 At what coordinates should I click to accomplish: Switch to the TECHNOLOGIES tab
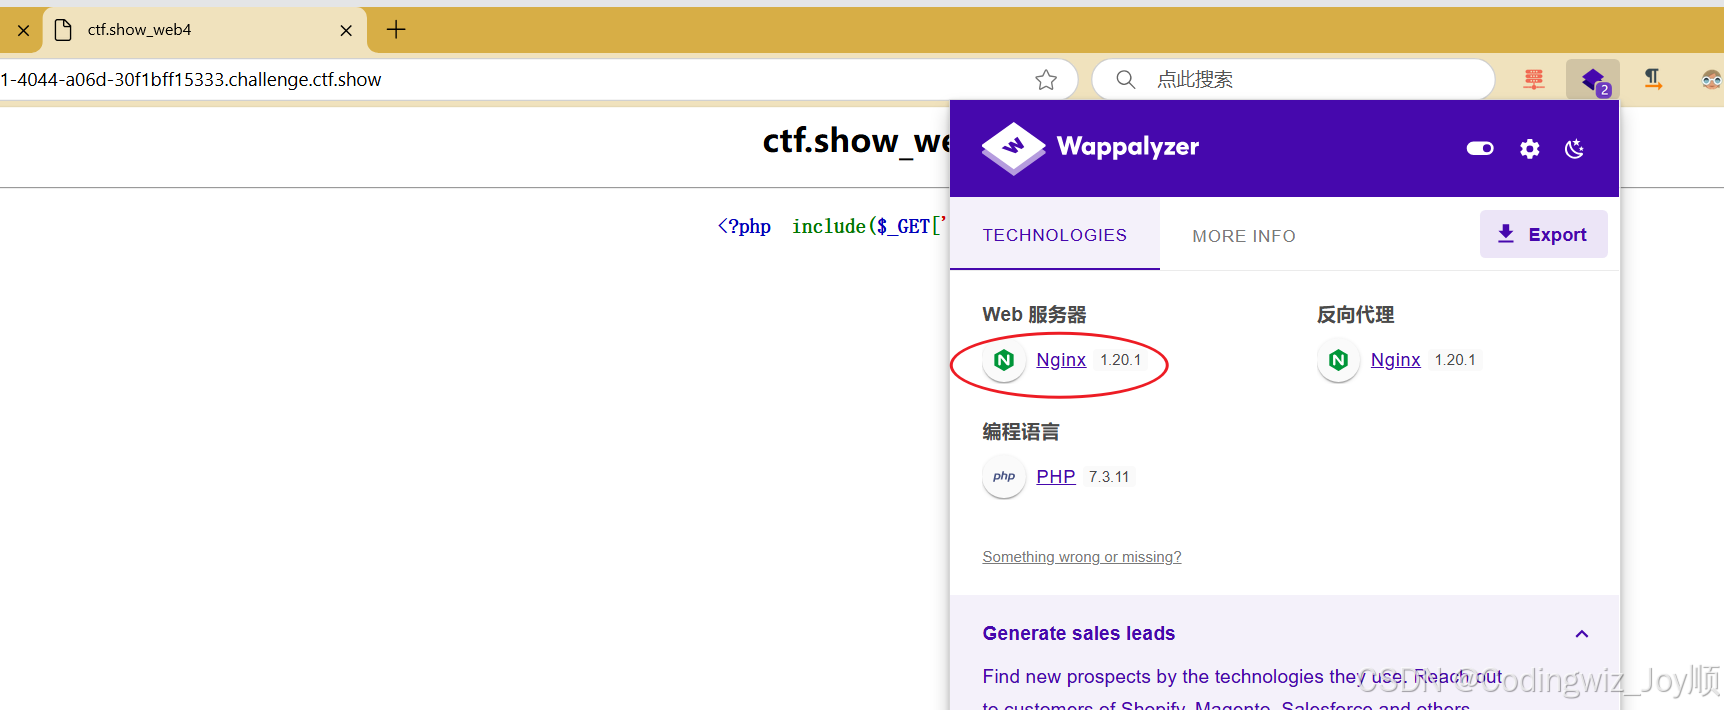pyautogui.click(x=1054, y=235)
